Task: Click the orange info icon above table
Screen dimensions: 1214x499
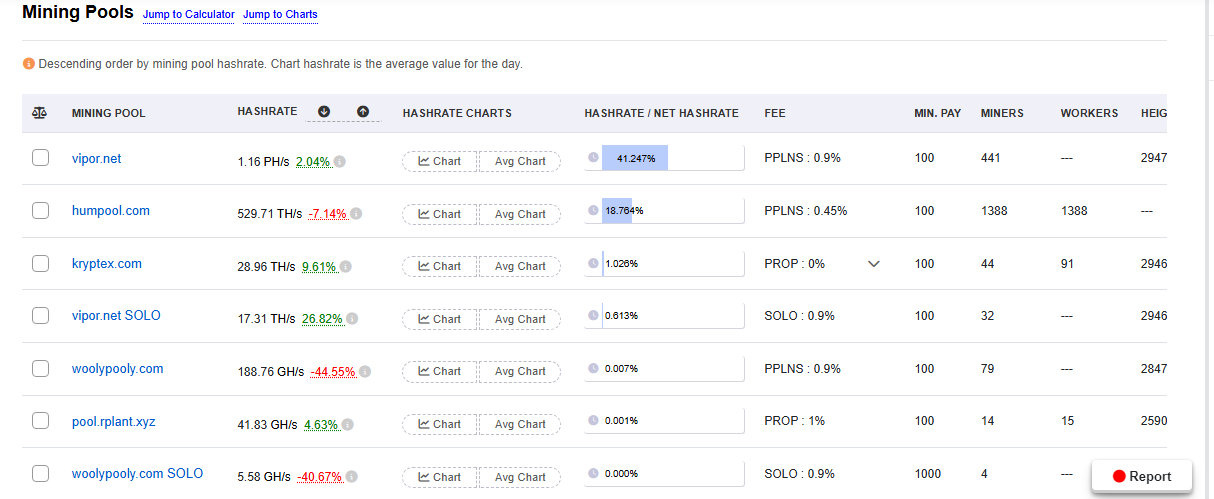Action: 28,64
